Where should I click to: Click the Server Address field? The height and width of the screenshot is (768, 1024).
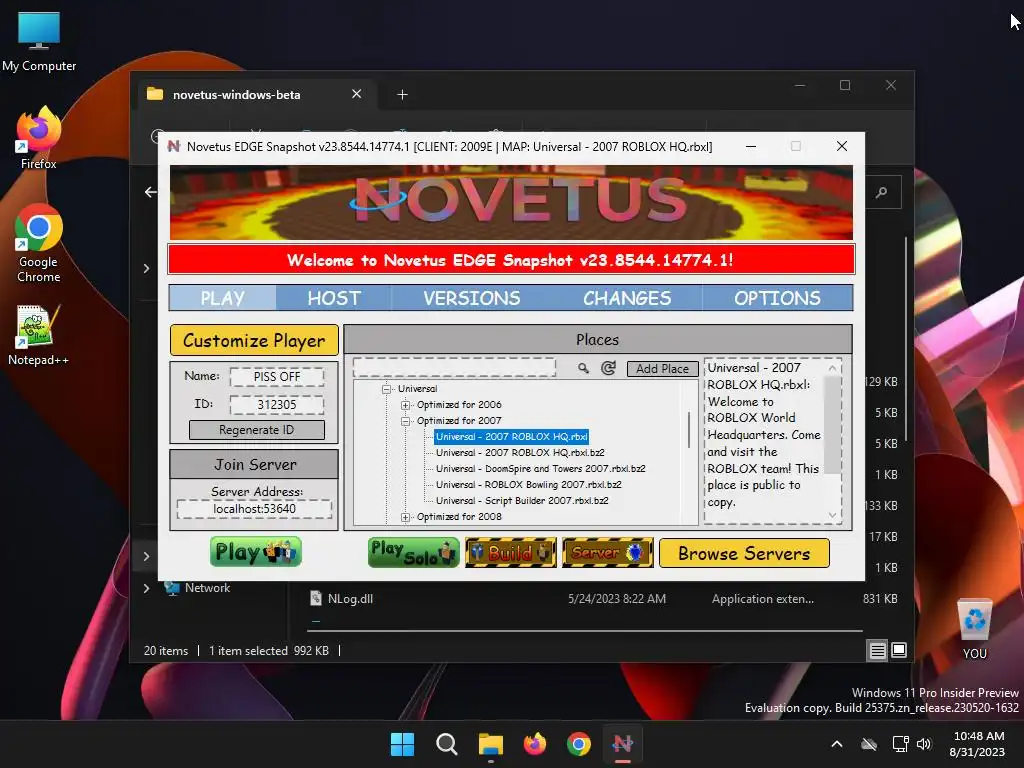(x=254, y=509)
